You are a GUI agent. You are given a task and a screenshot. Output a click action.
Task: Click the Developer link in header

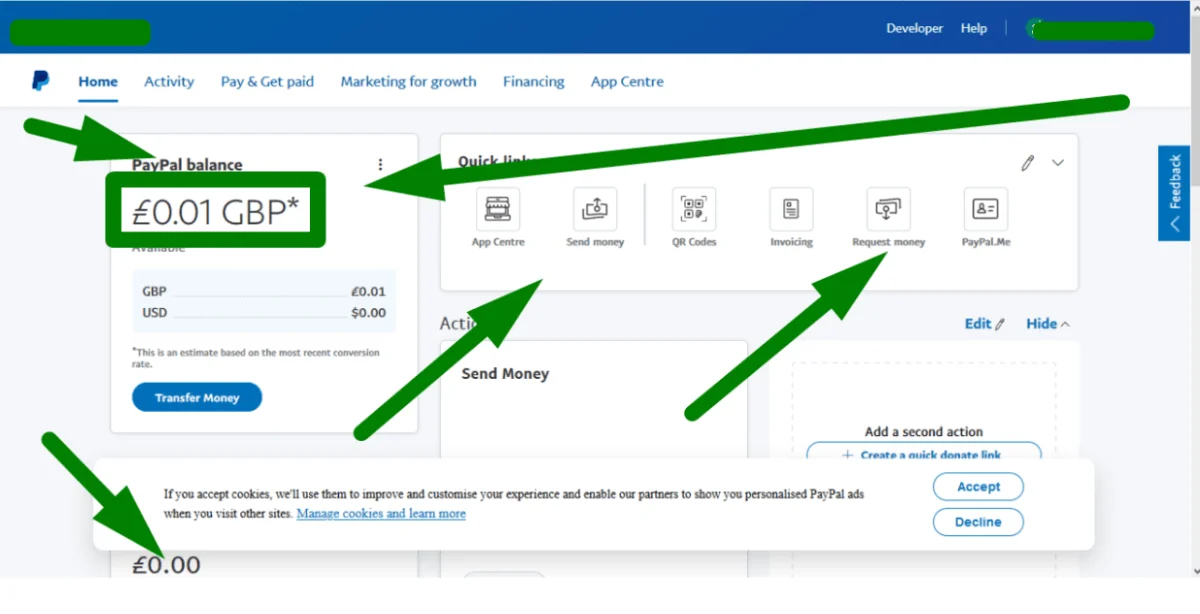(914, 28)
